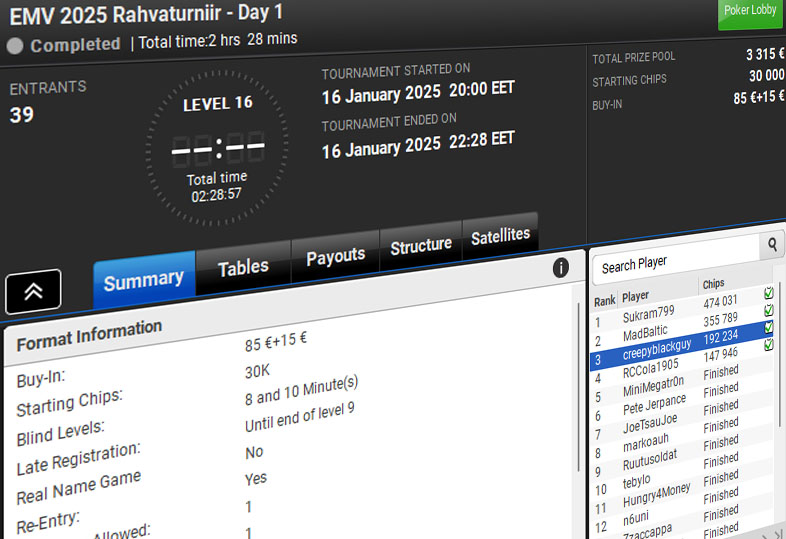Screen dimensions: 786x539
Task: Switch to the Tables tab
Action: [243, 267]
